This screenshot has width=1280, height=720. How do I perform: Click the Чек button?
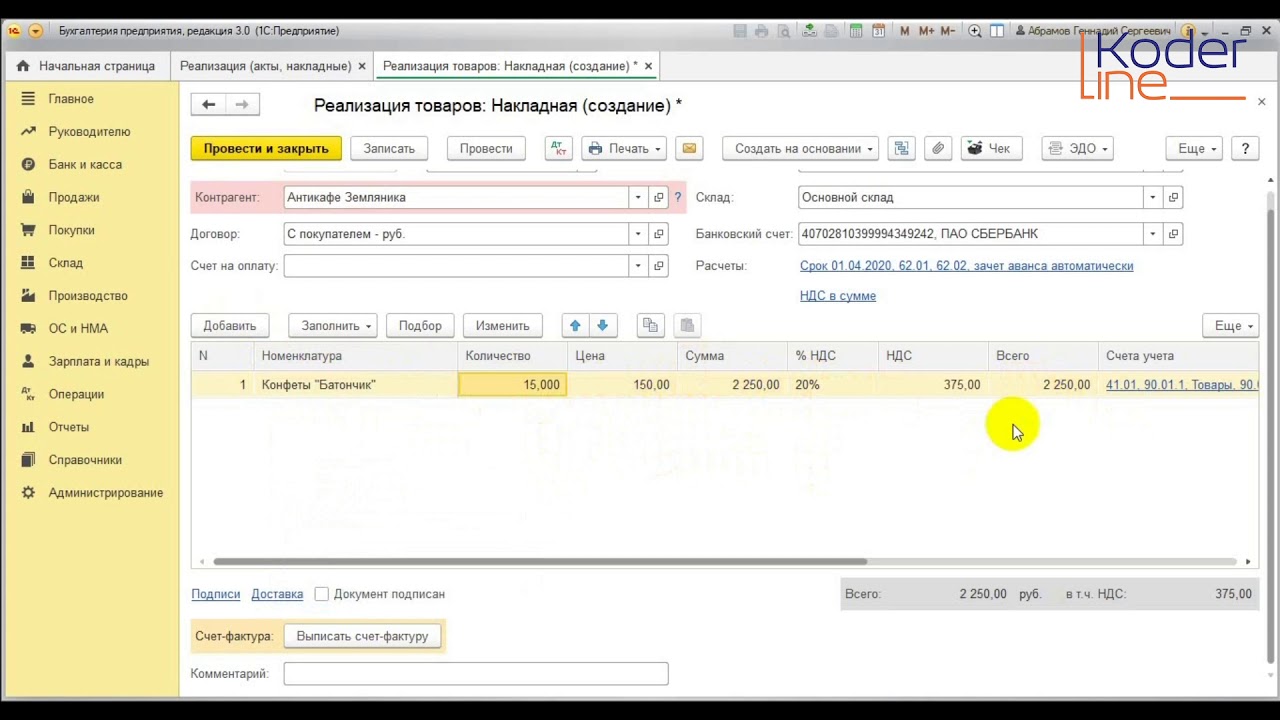991,148
